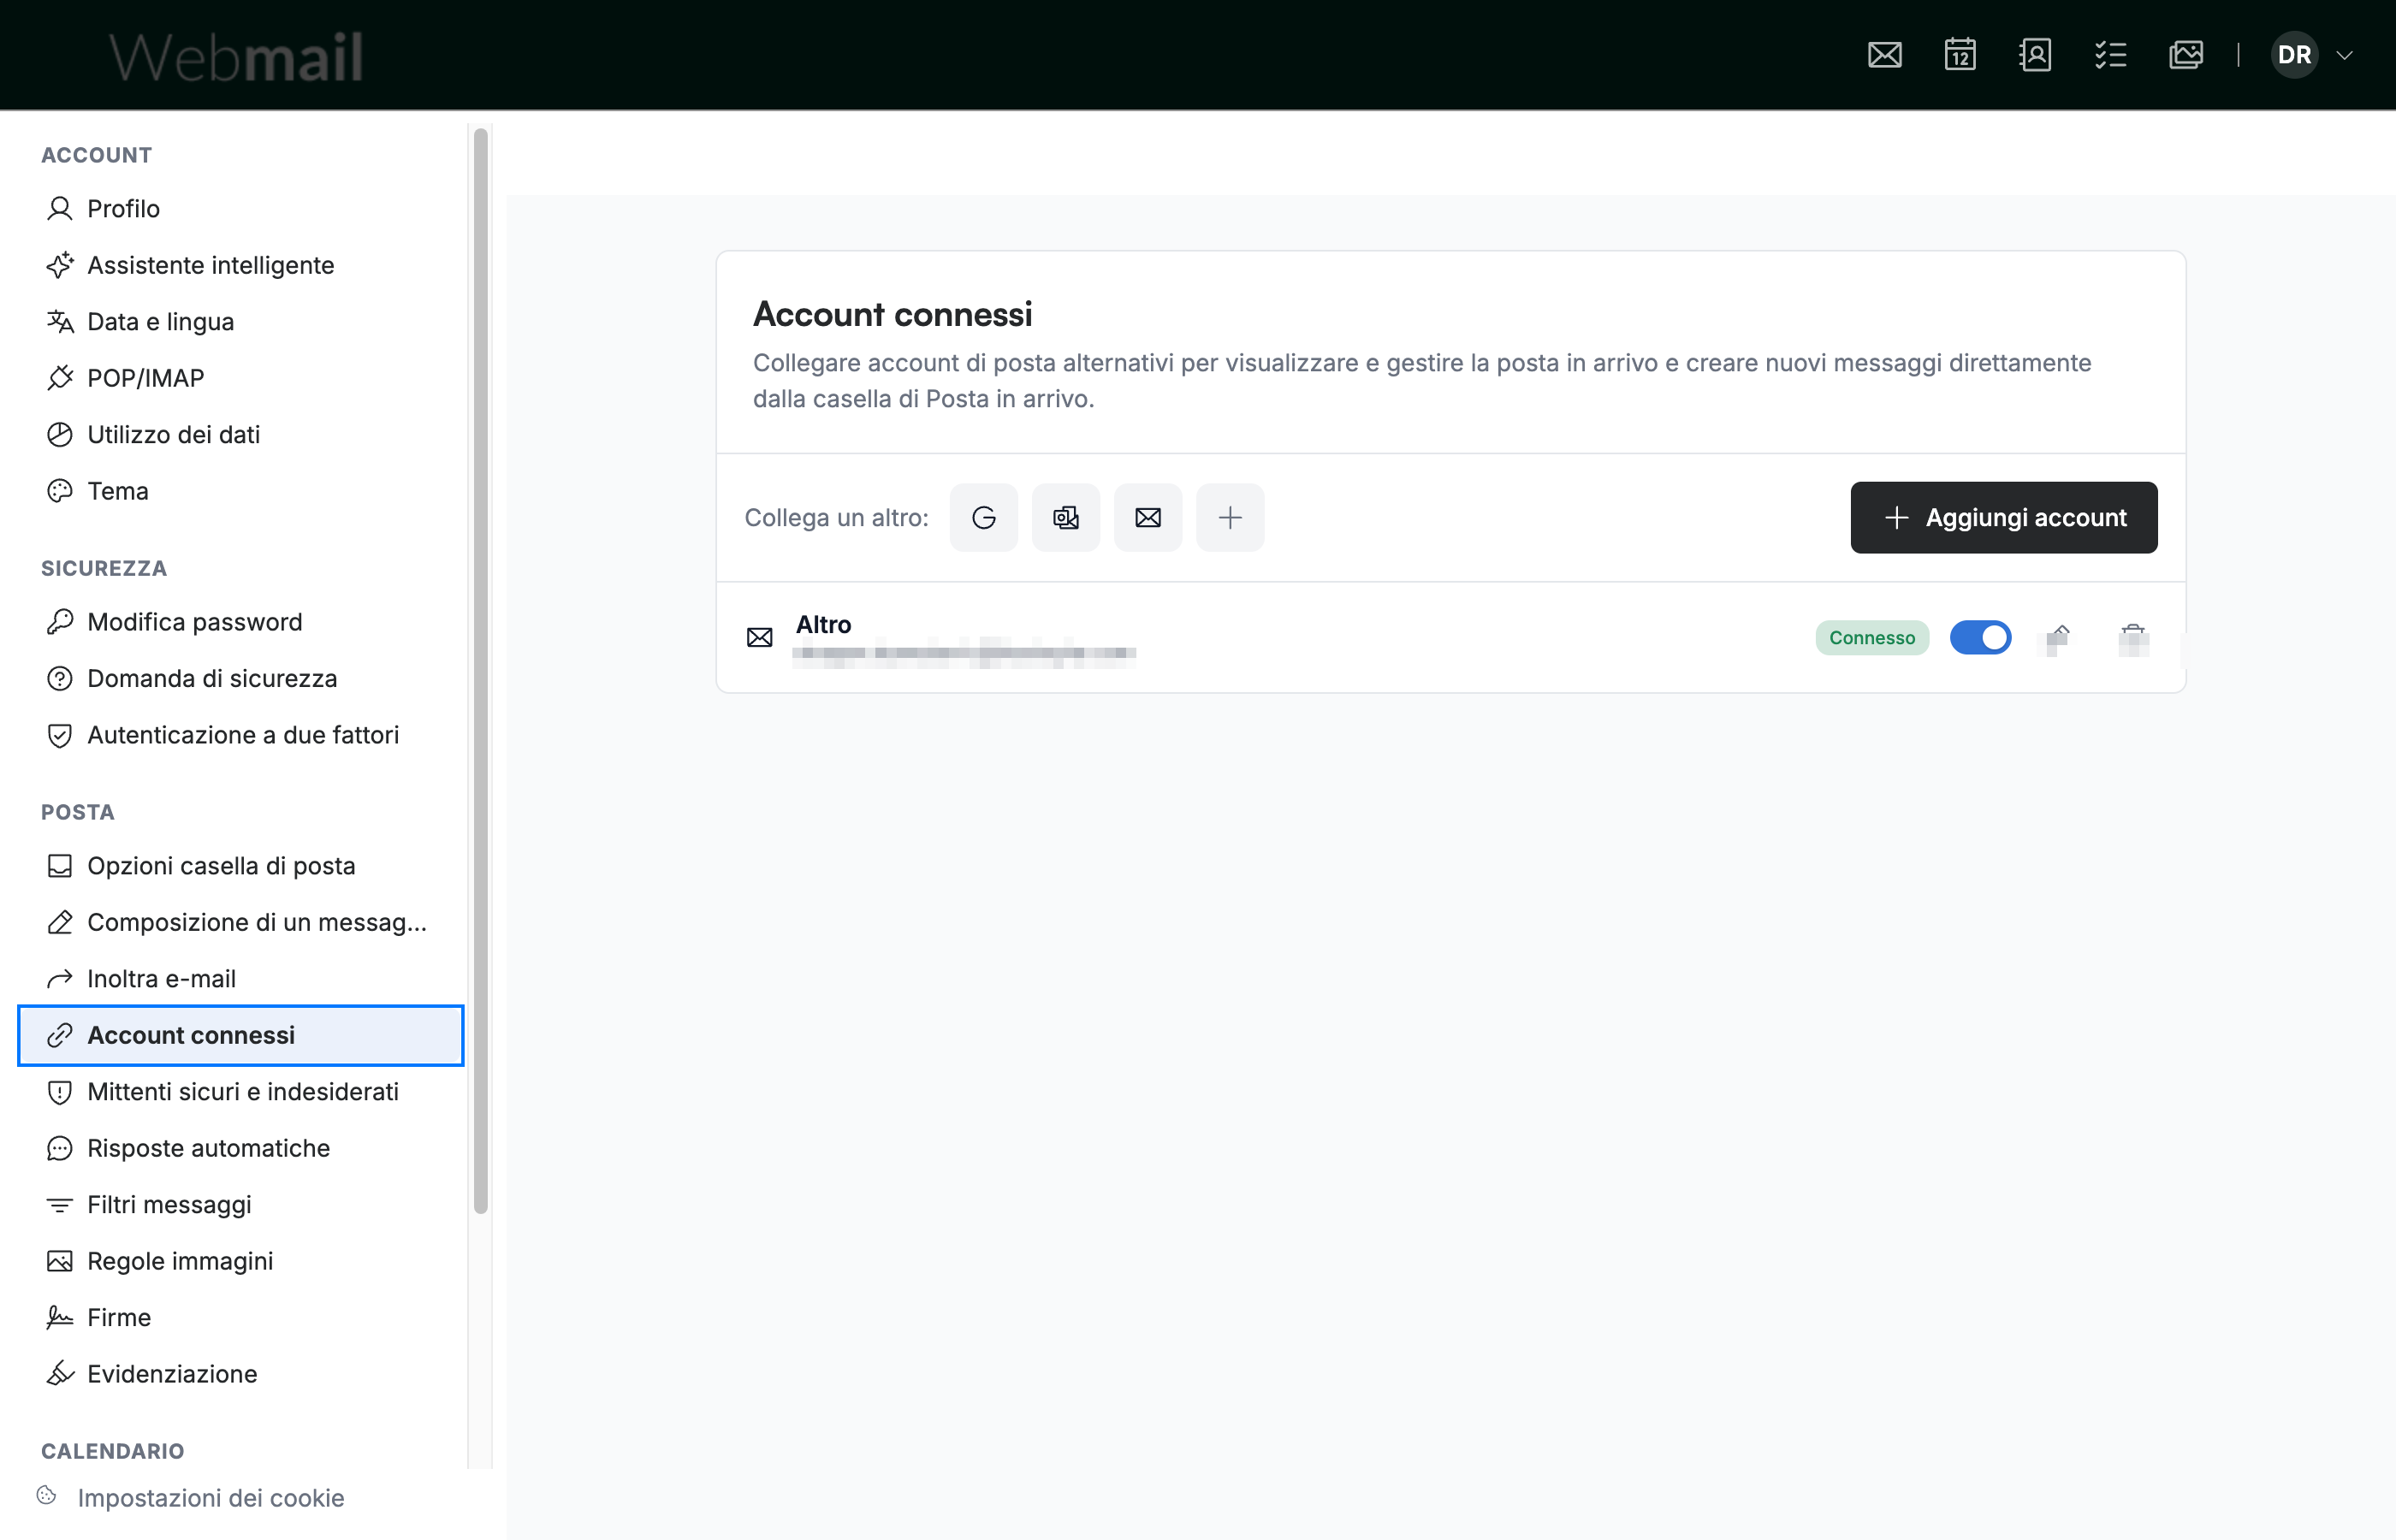Click the plus icon next to mail providers
Screen dimensions: 2396x1540
(1230, 518)
